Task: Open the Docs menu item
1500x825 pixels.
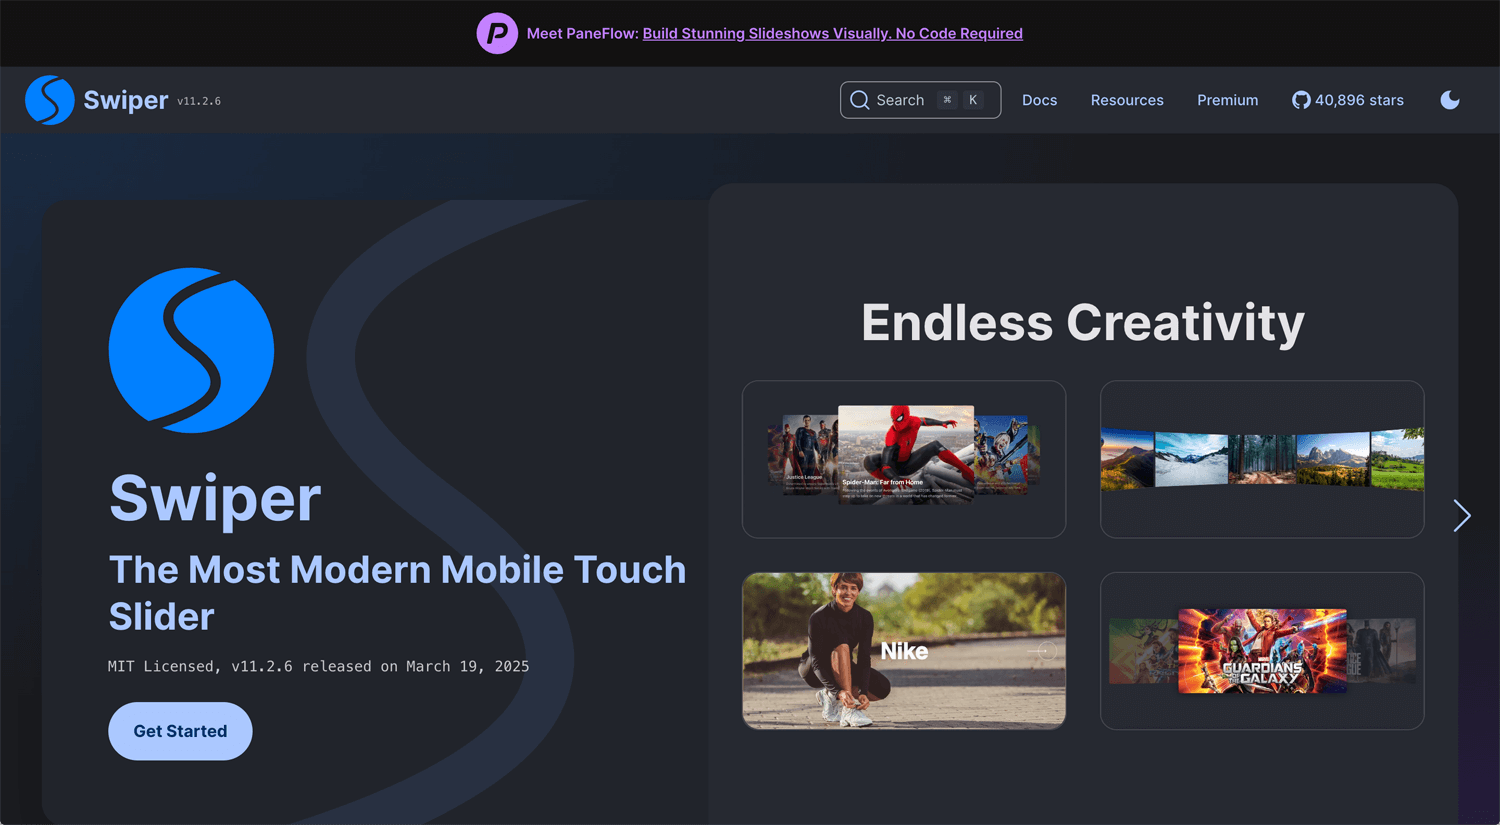Action: pyautogui.click(x=1039, y=100)
